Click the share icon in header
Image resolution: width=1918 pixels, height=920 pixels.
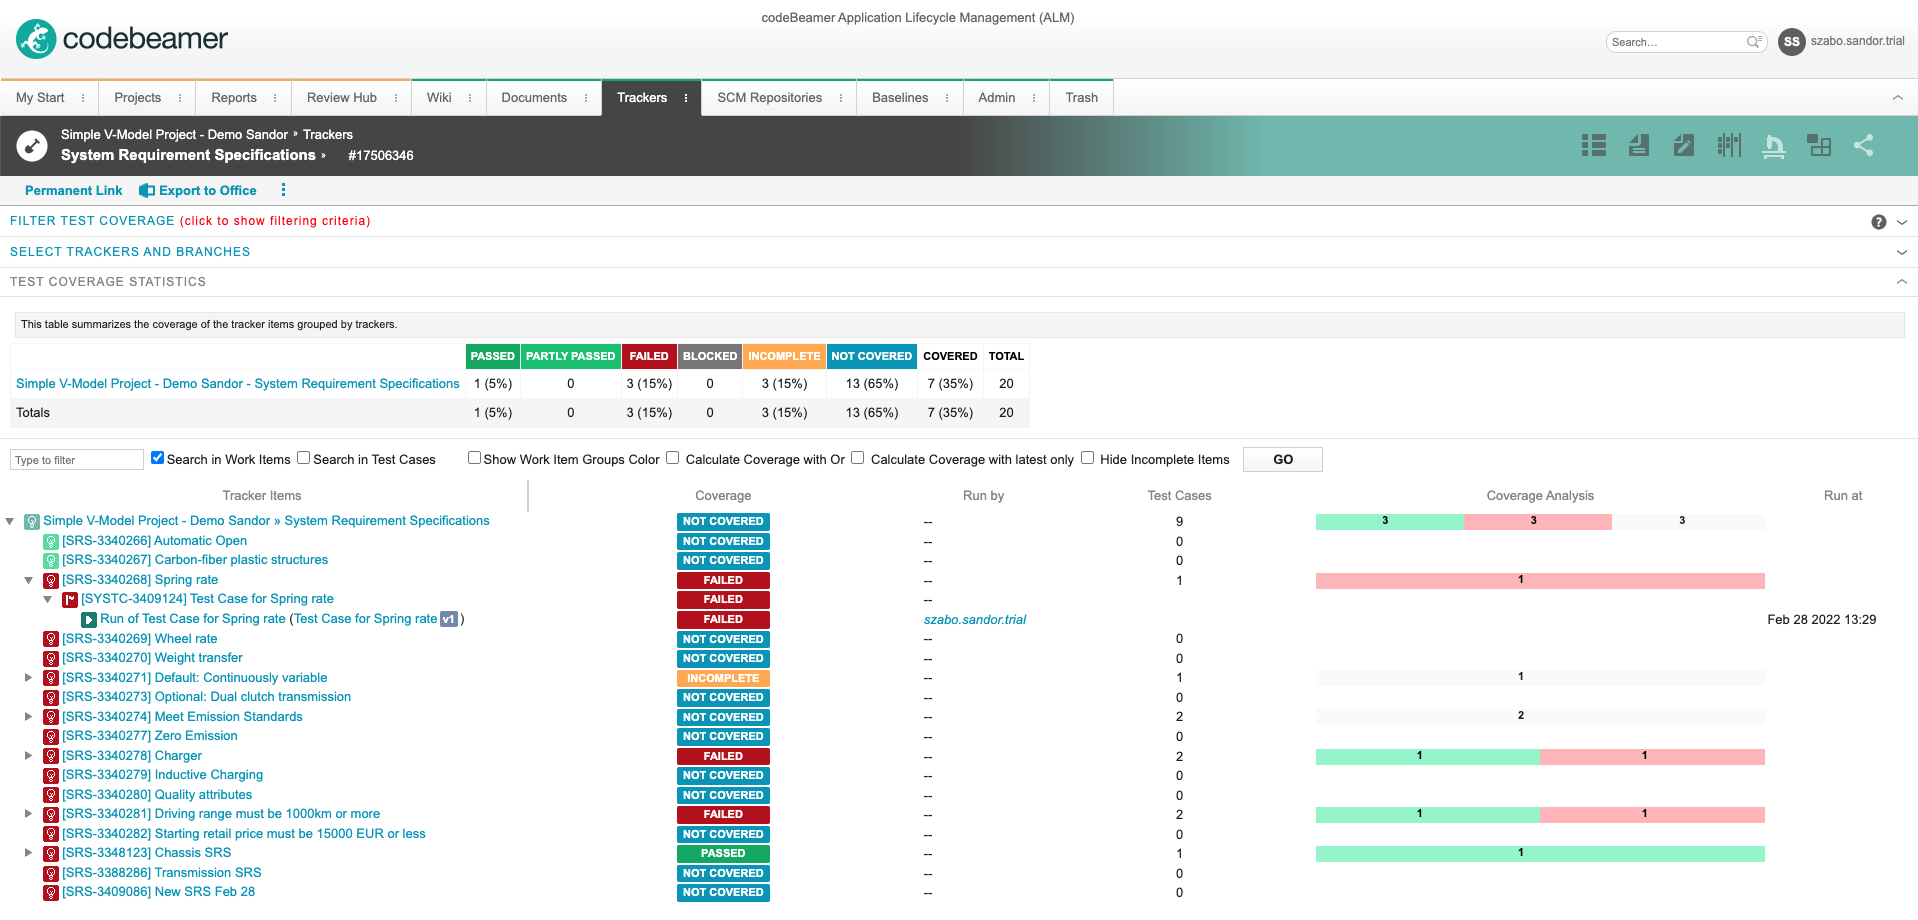(1863, 146)
